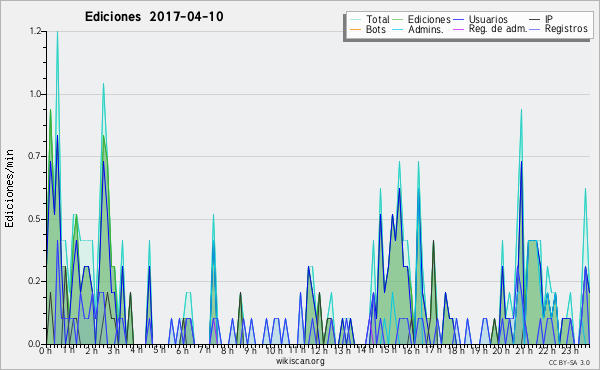Image resolution: width=600 pixels, height=370 pixels.
Task: Click the Ediciones/min axis label
Action: coord(9,188)
